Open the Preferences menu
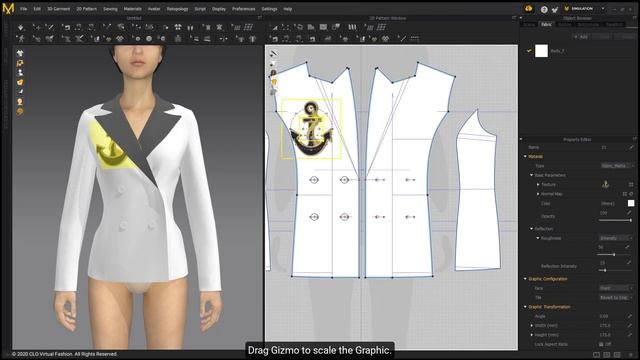Screen dimensions: 640x360 [x=244, y=9]
